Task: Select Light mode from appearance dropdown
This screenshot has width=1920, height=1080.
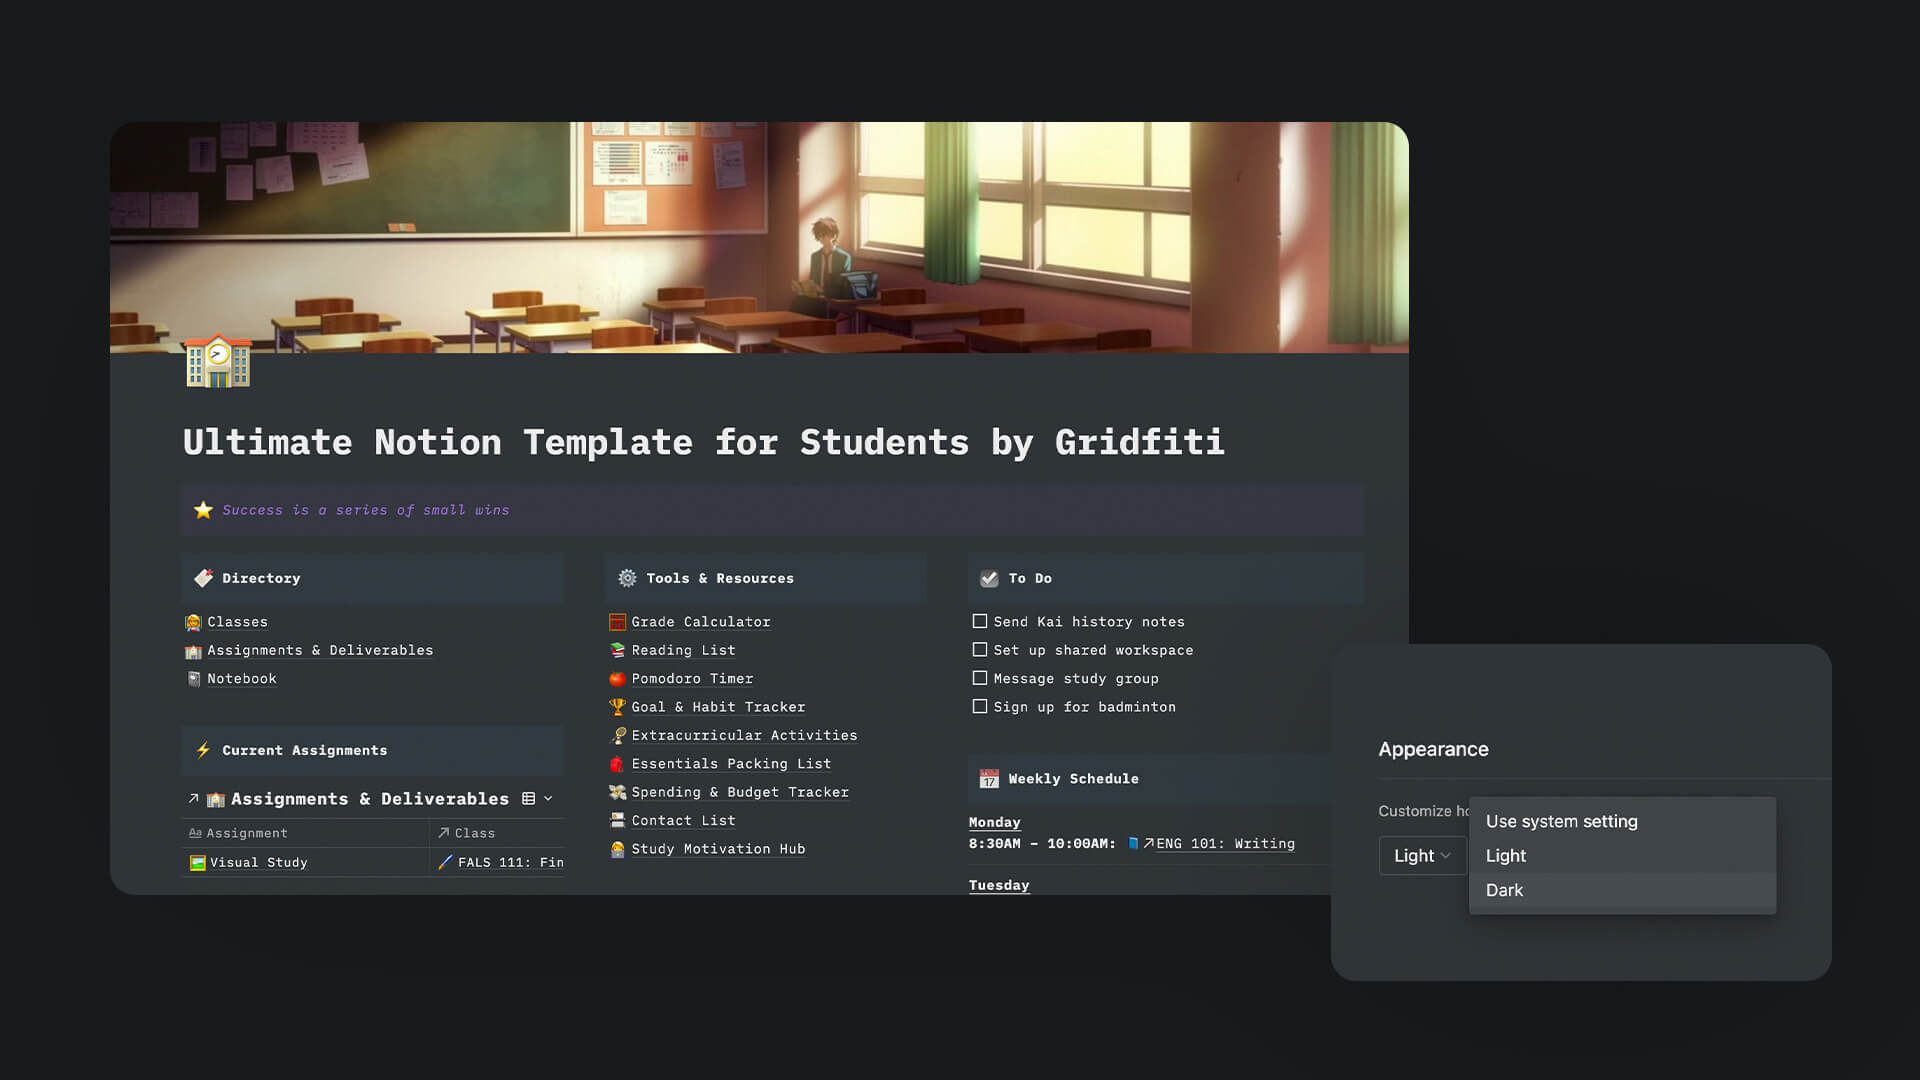Action: pyautogui.click(x=1505, y=855)
